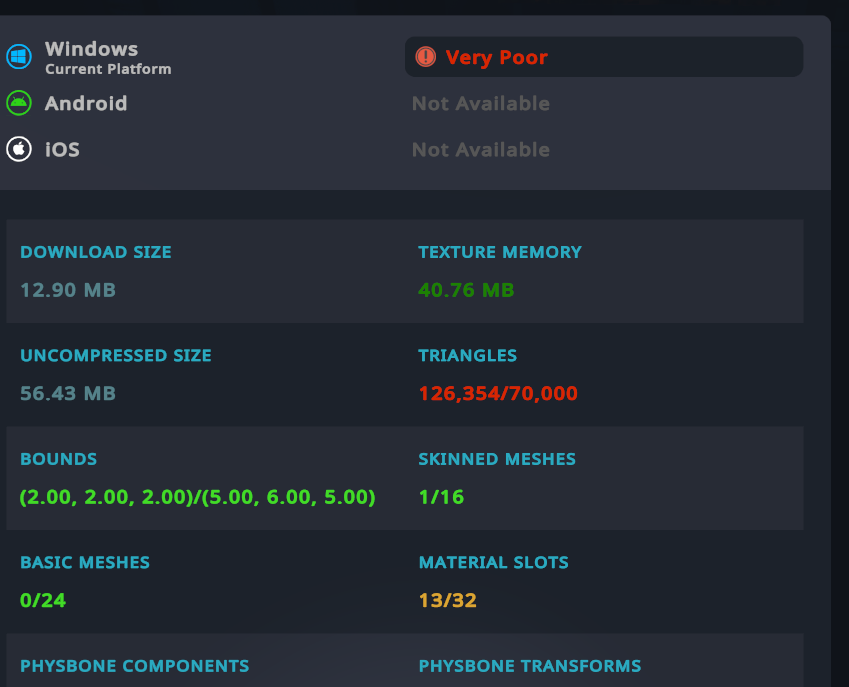Click the Android platform icon
This screenshot has height=687, width=849.
click(x=19, y=103)
